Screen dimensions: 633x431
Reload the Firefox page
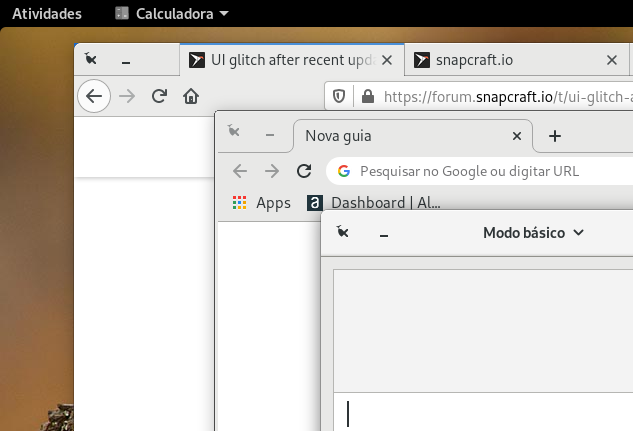pos(158,97)
